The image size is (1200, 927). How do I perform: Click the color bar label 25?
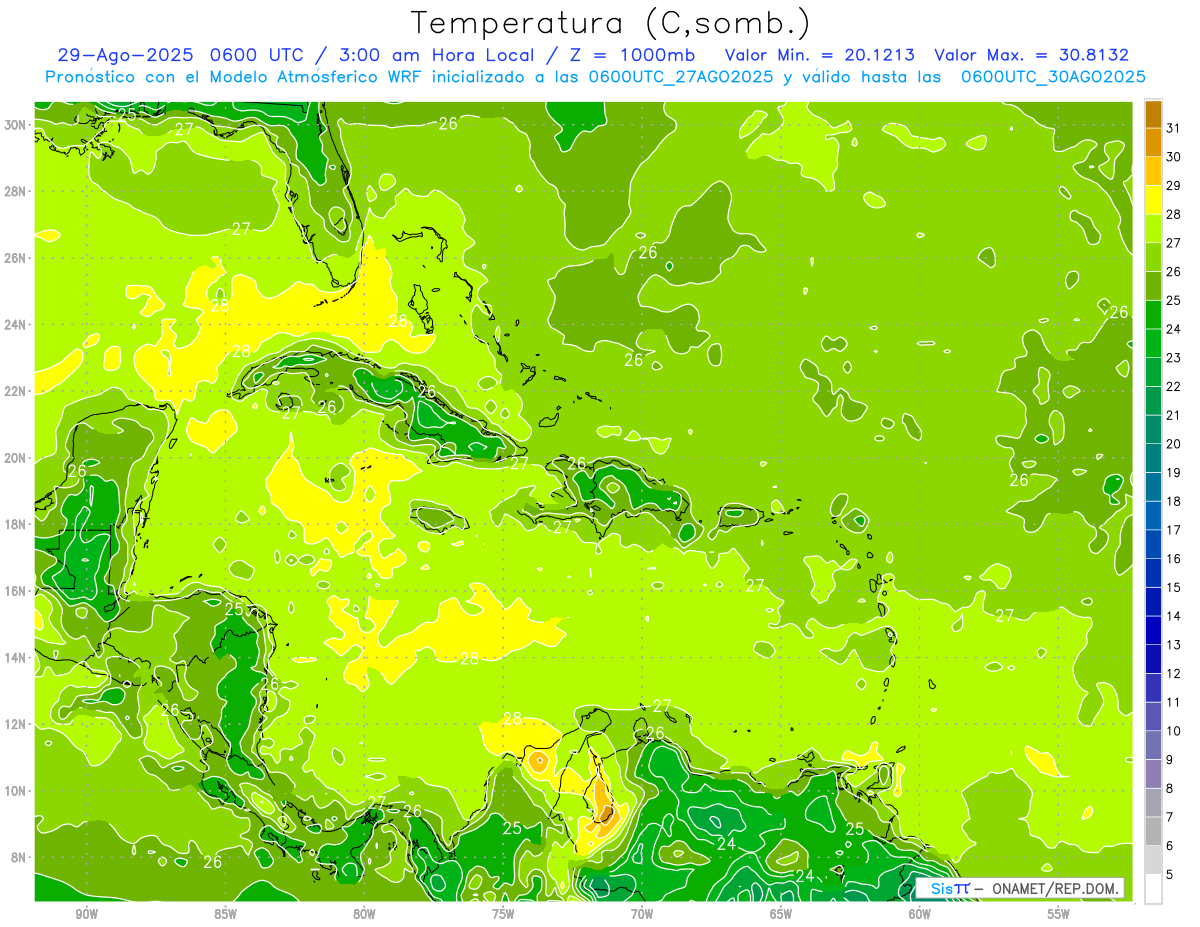(1174, 300)
